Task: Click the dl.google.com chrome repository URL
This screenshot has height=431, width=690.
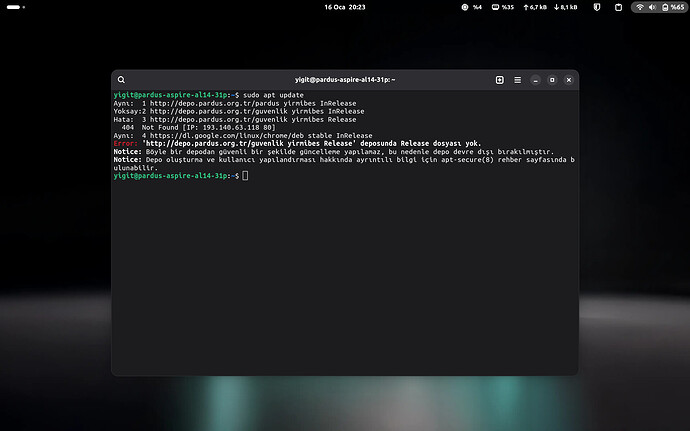Action: (228, 135)
